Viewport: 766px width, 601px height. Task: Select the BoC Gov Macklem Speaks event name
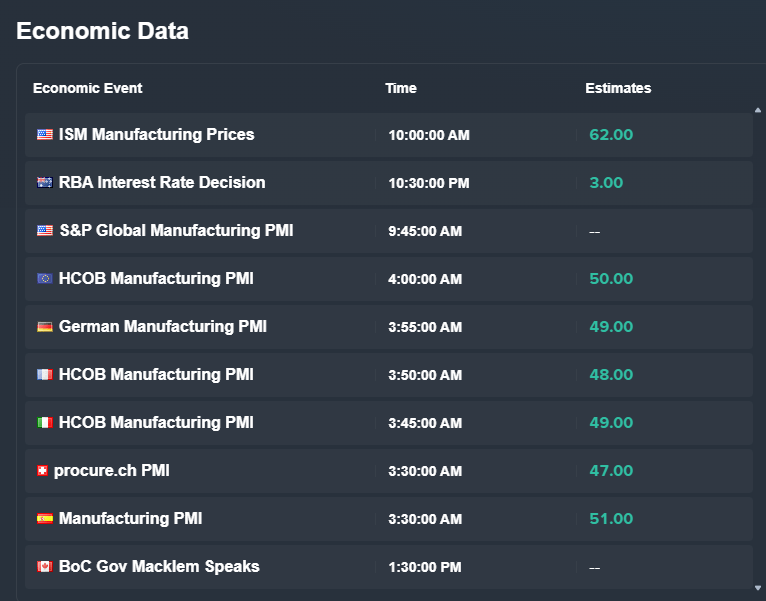tap(159, 566)
